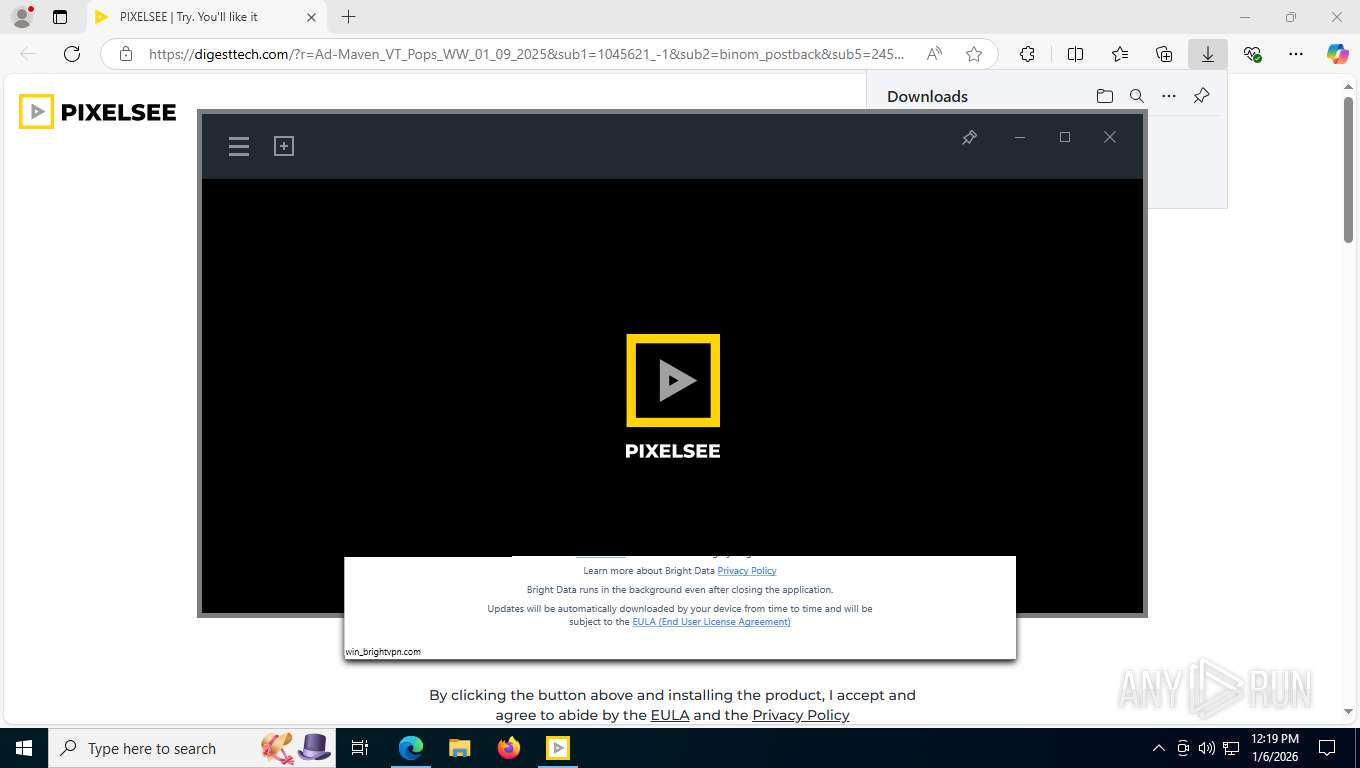Open the Downloads folder icon
Image resolution: width=1360 pixels, height=768 pixels.
[1105, 96]
